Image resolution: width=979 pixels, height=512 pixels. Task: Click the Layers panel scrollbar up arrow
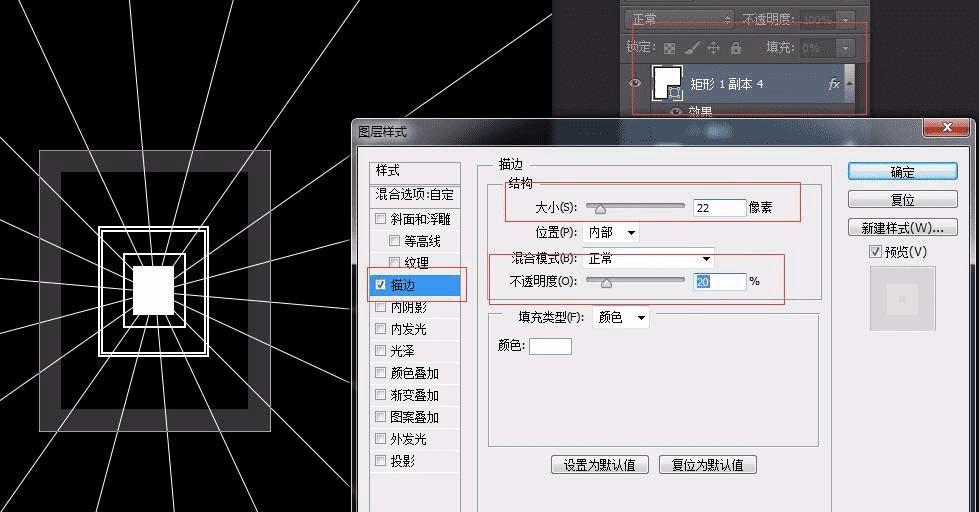tap(849, 83)
